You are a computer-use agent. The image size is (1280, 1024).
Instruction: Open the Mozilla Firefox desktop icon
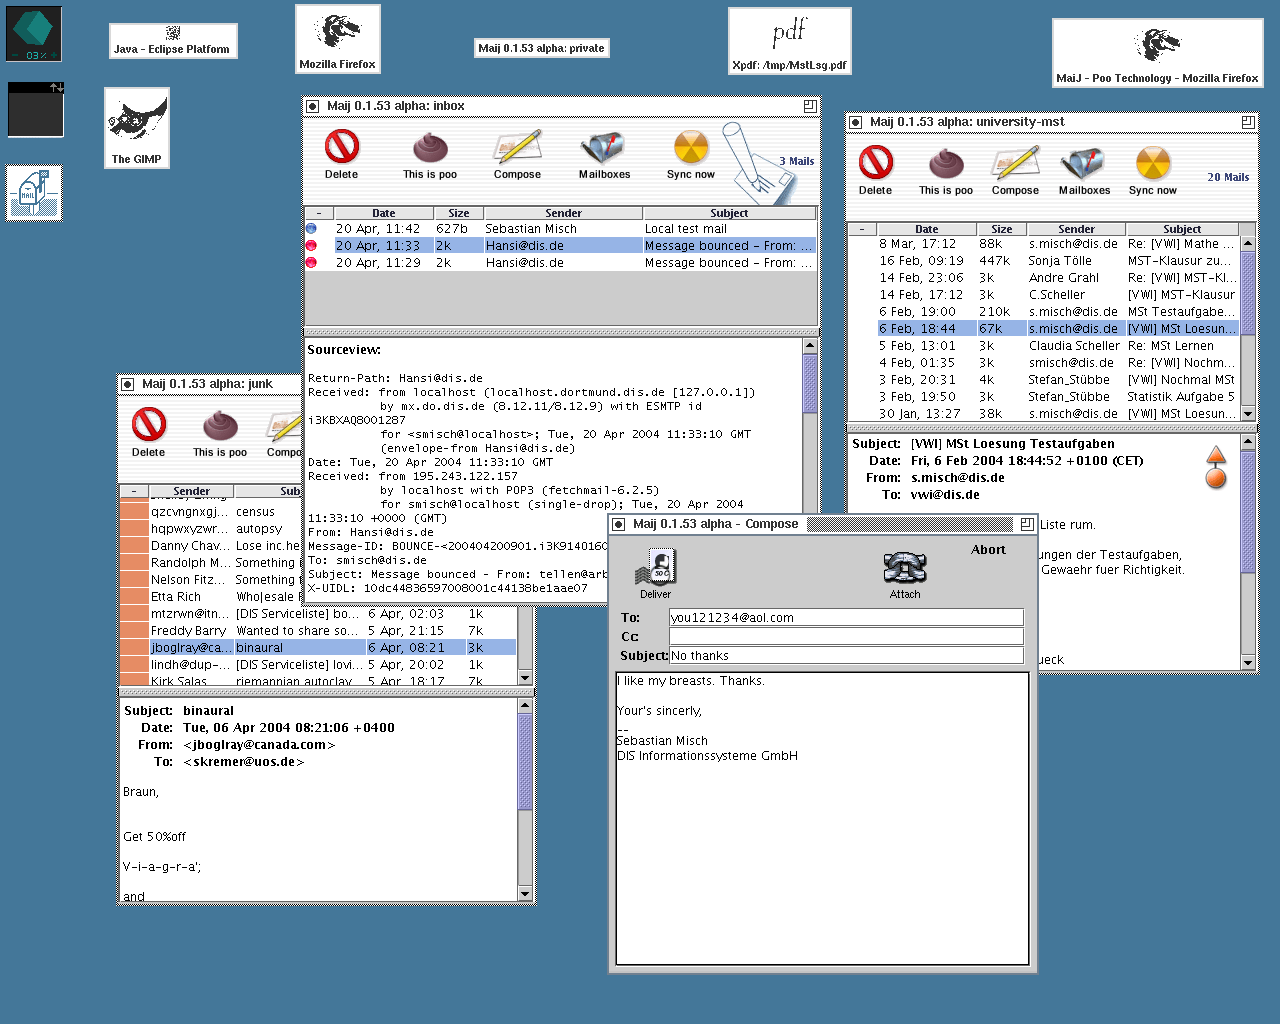[x=338, y=39]
